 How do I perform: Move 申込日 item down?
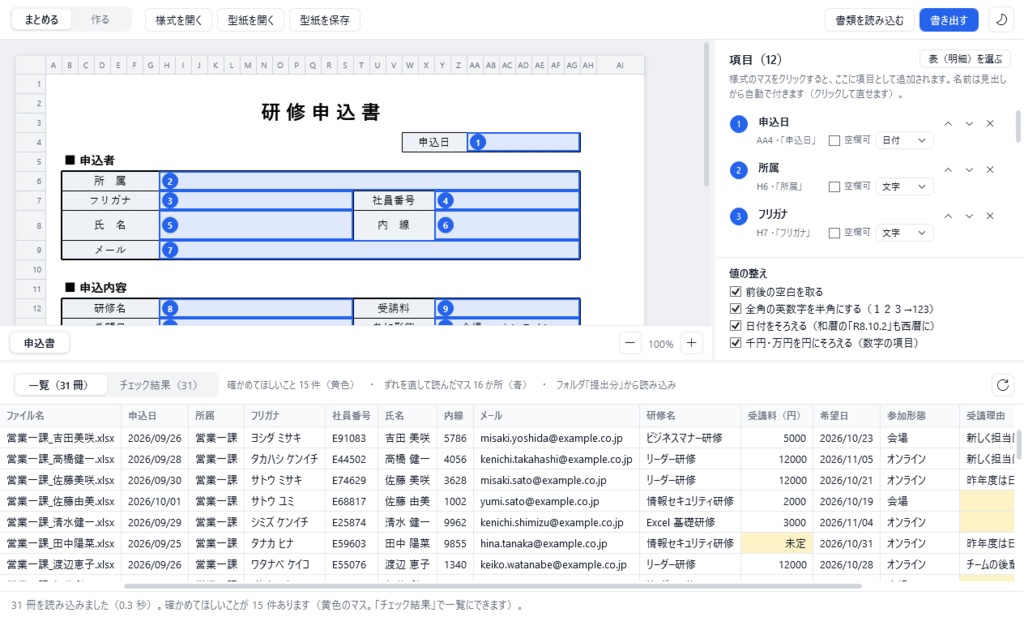(969, 123)
